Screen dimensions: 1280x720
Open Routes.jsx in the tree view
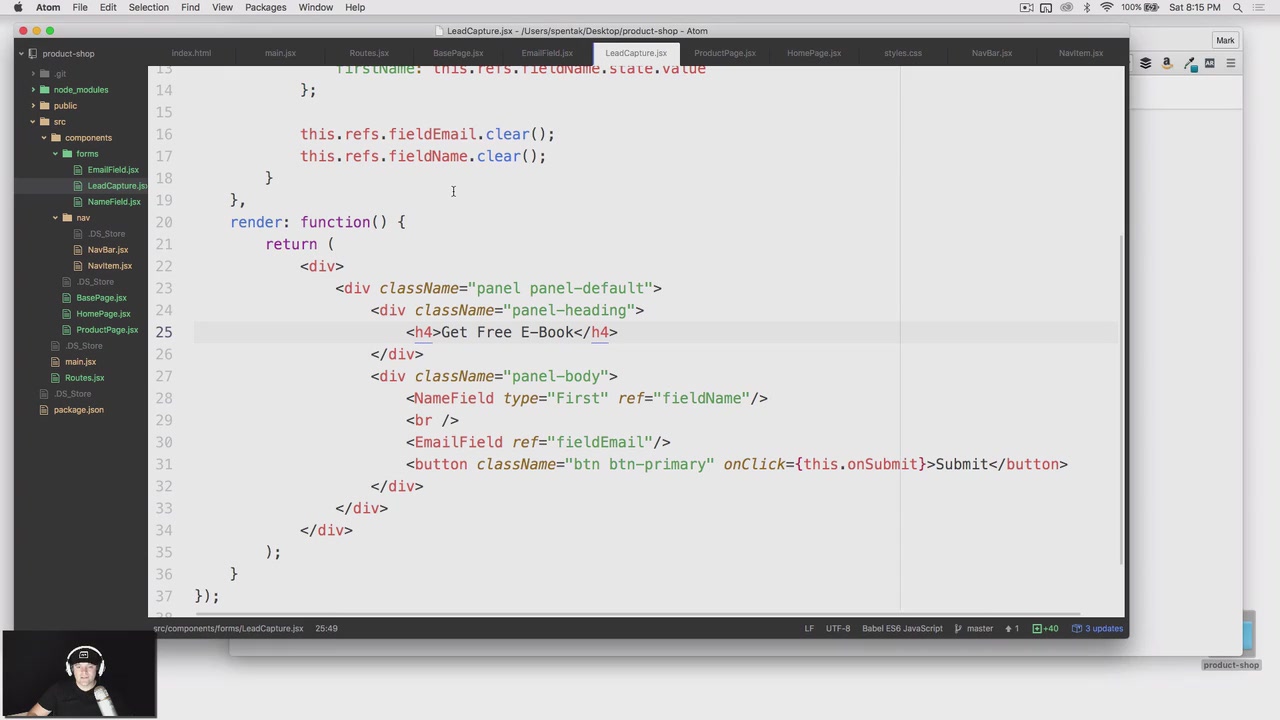click(x=85, y=378)
